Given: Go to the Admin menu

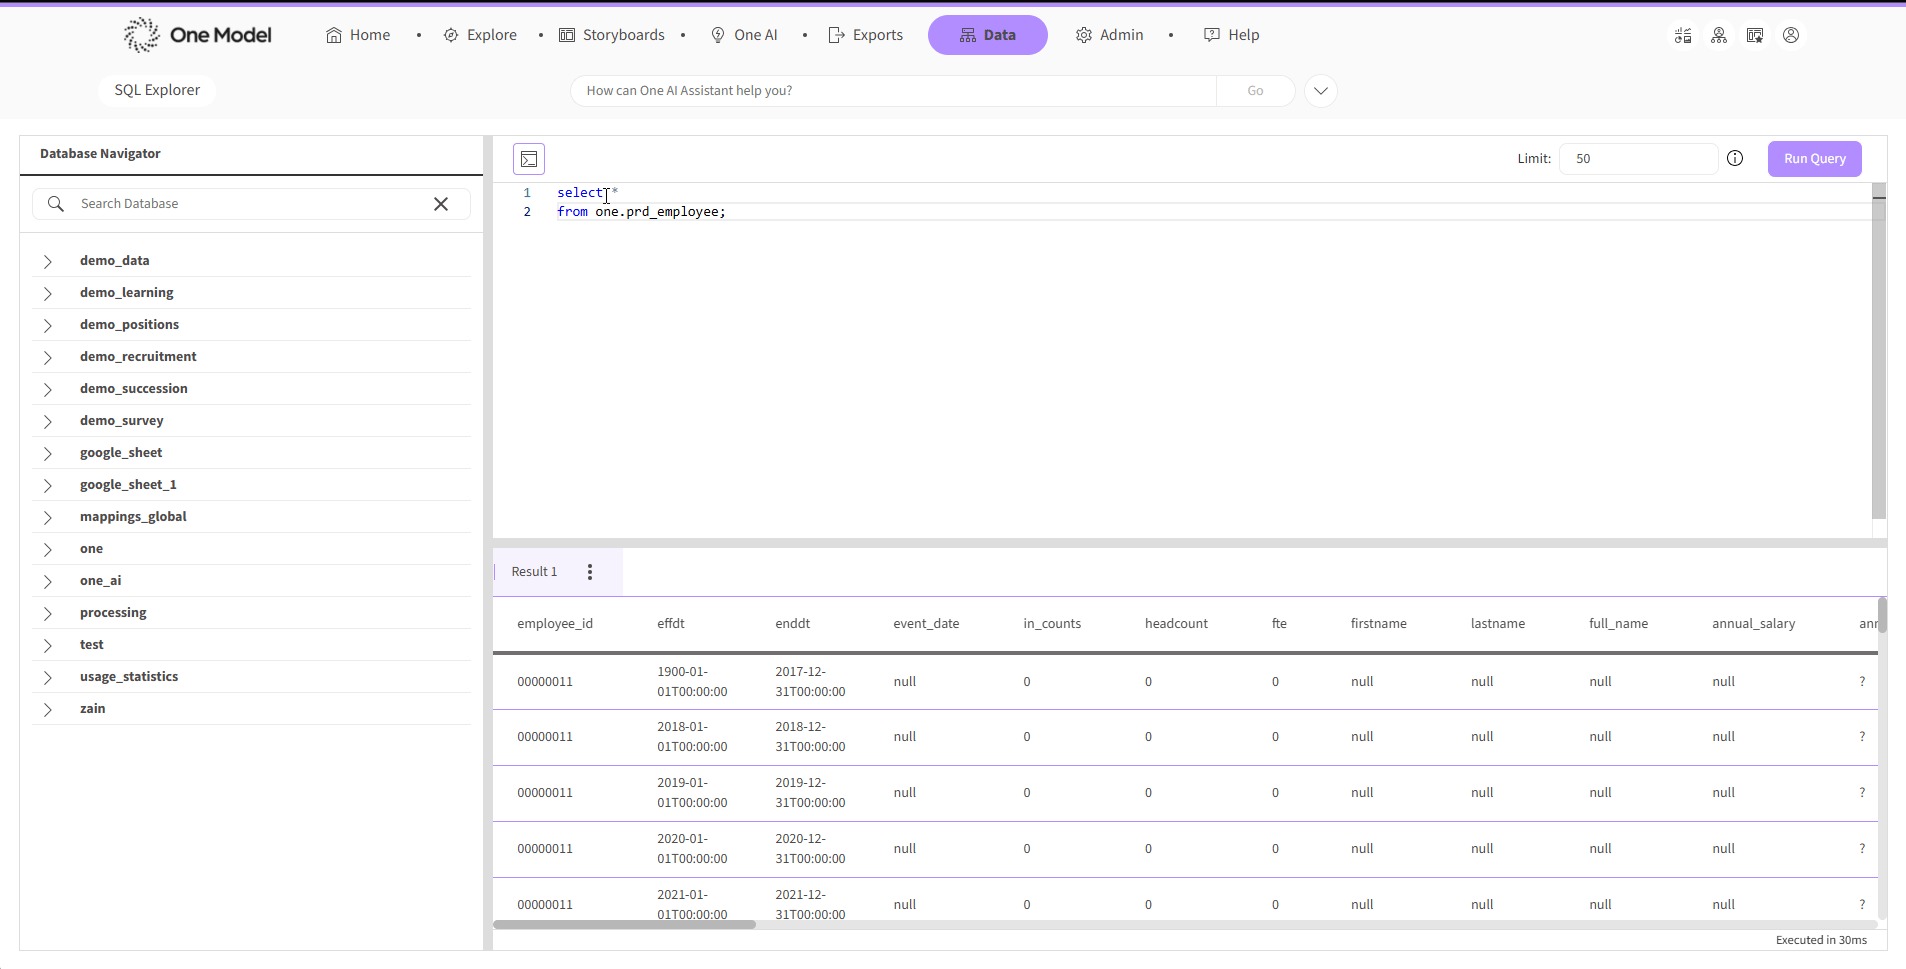Looking at the screenshot, I should [1110, 35].
